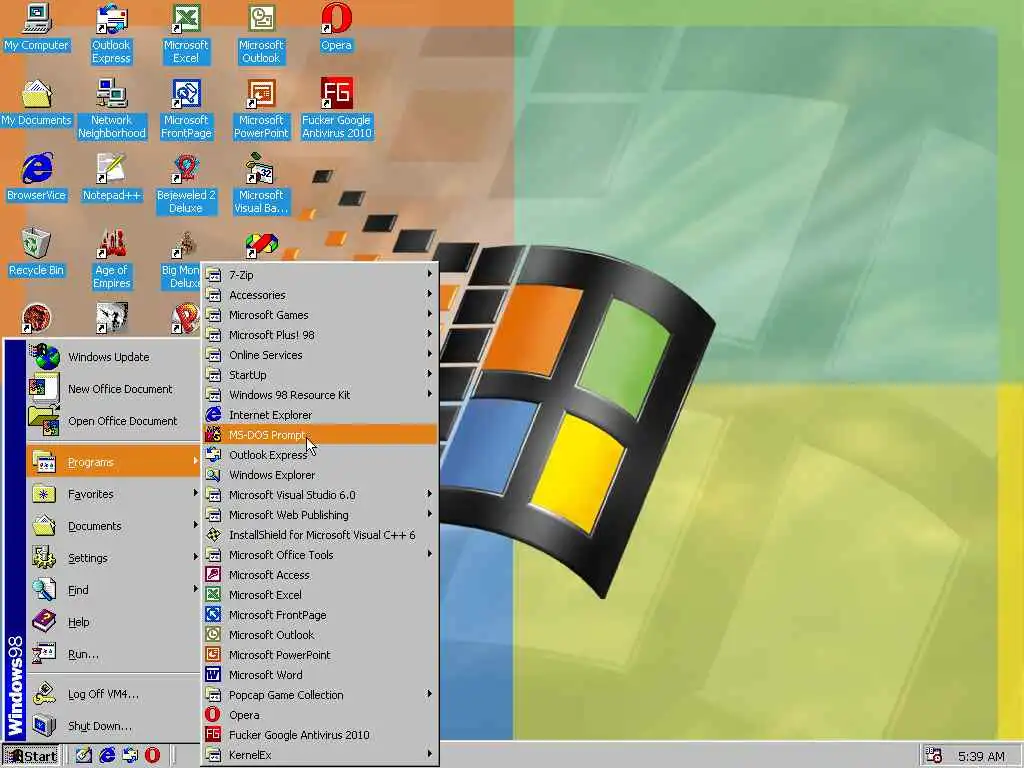
Task: Expand Documents submenu in Start menu
Action: coord(114,526)
